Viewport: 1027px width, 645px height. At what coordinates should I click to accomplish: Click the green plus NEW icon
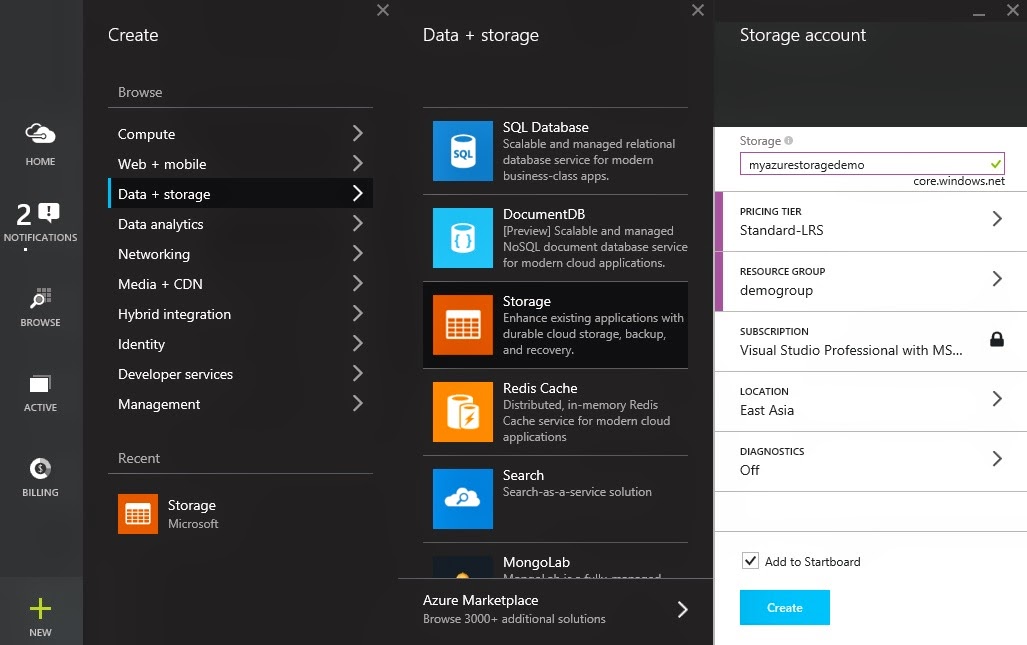tap(40, 609)
